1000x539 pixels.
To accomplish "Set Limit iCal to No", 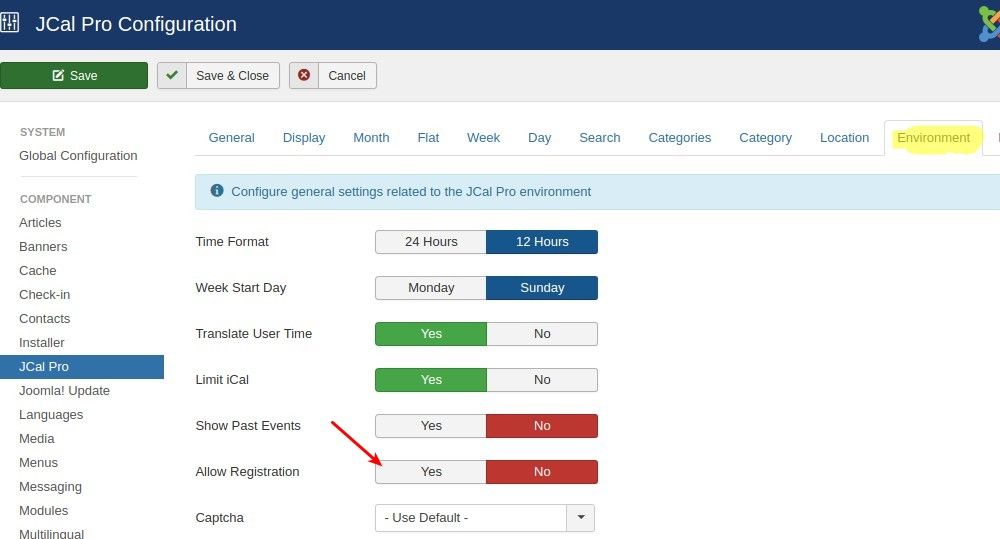I will [x=542, y=380].
